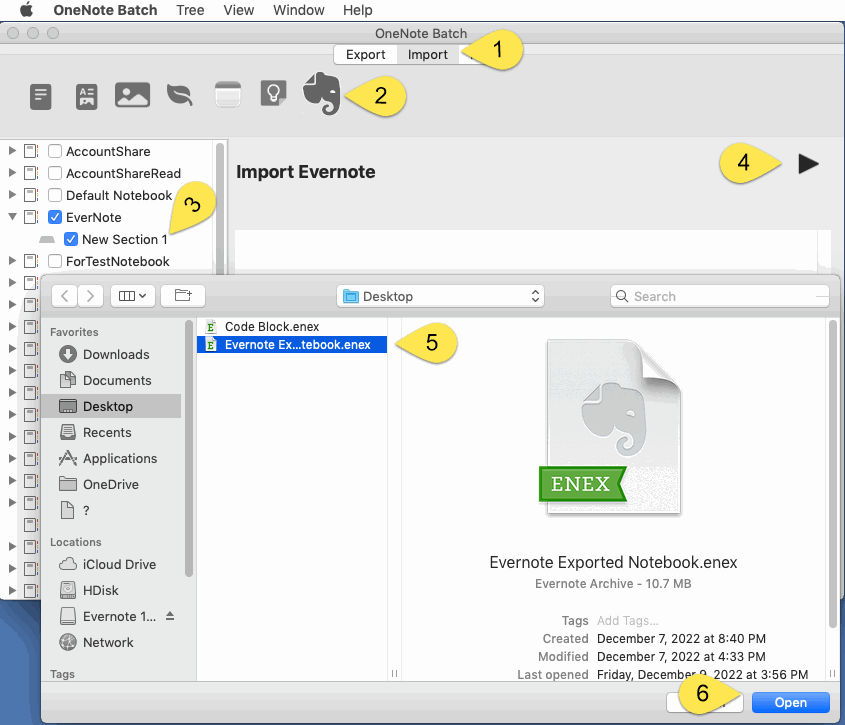This screenshot has height=725, width=845.
Task: Disable the New Section 1 checkbox
Action: click(70, 239)
